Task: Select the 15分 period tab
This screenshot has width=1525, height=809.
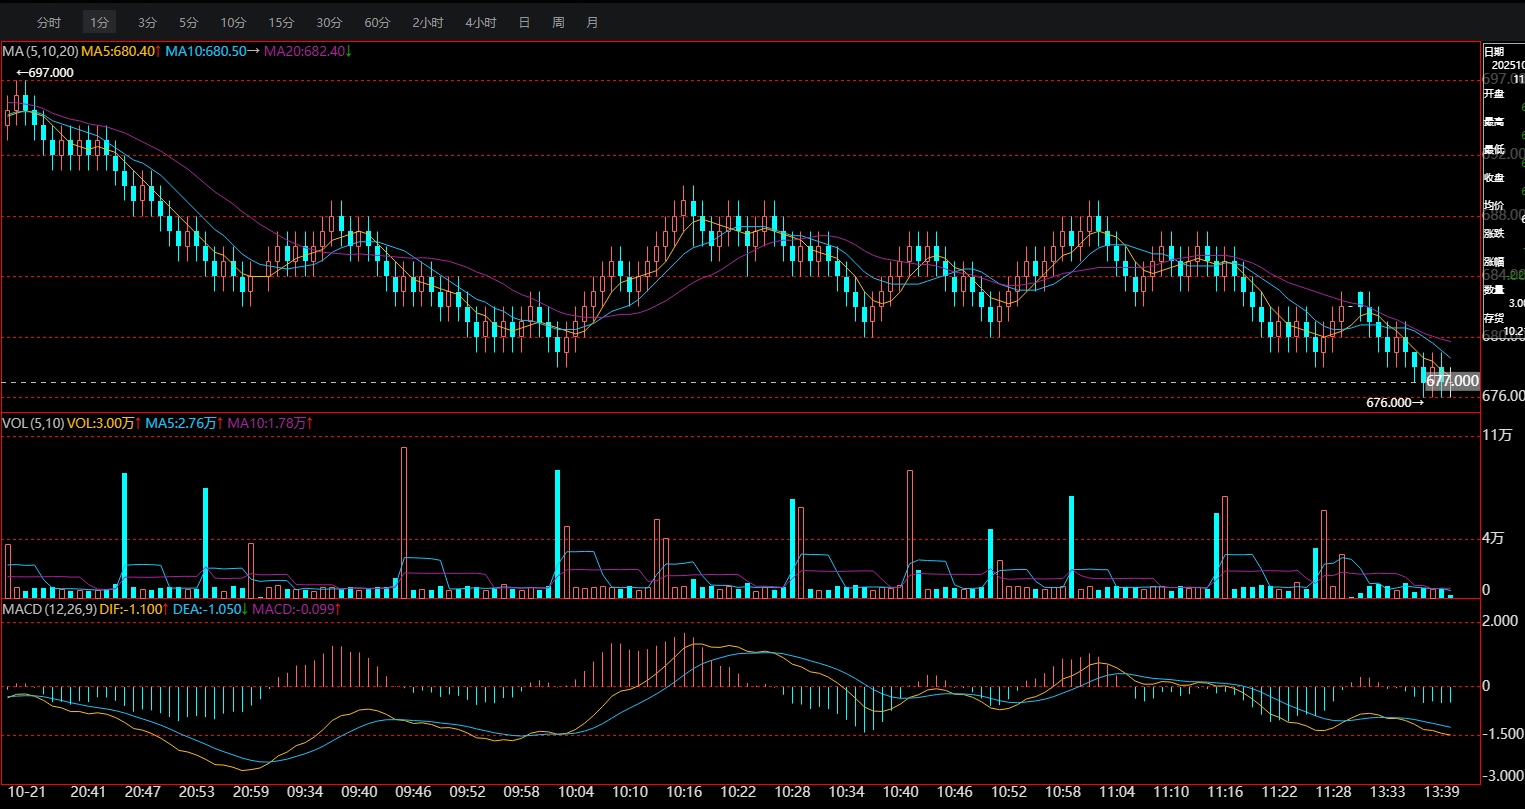Action: click(x=281, y=22)
